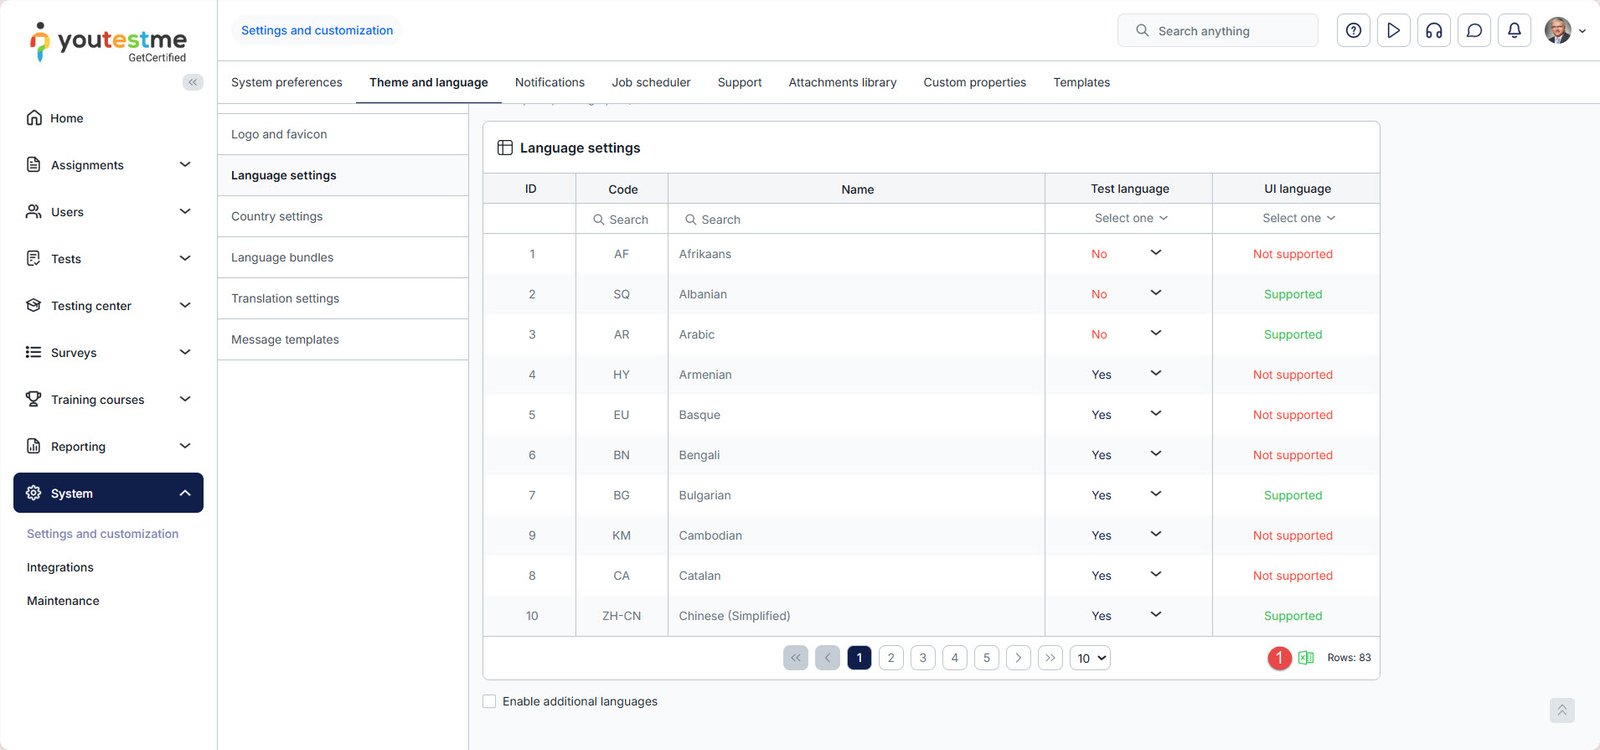The image size is (1600, 750).
Task: Switch to the Notifications tab
Action: [x=549, y=83]
